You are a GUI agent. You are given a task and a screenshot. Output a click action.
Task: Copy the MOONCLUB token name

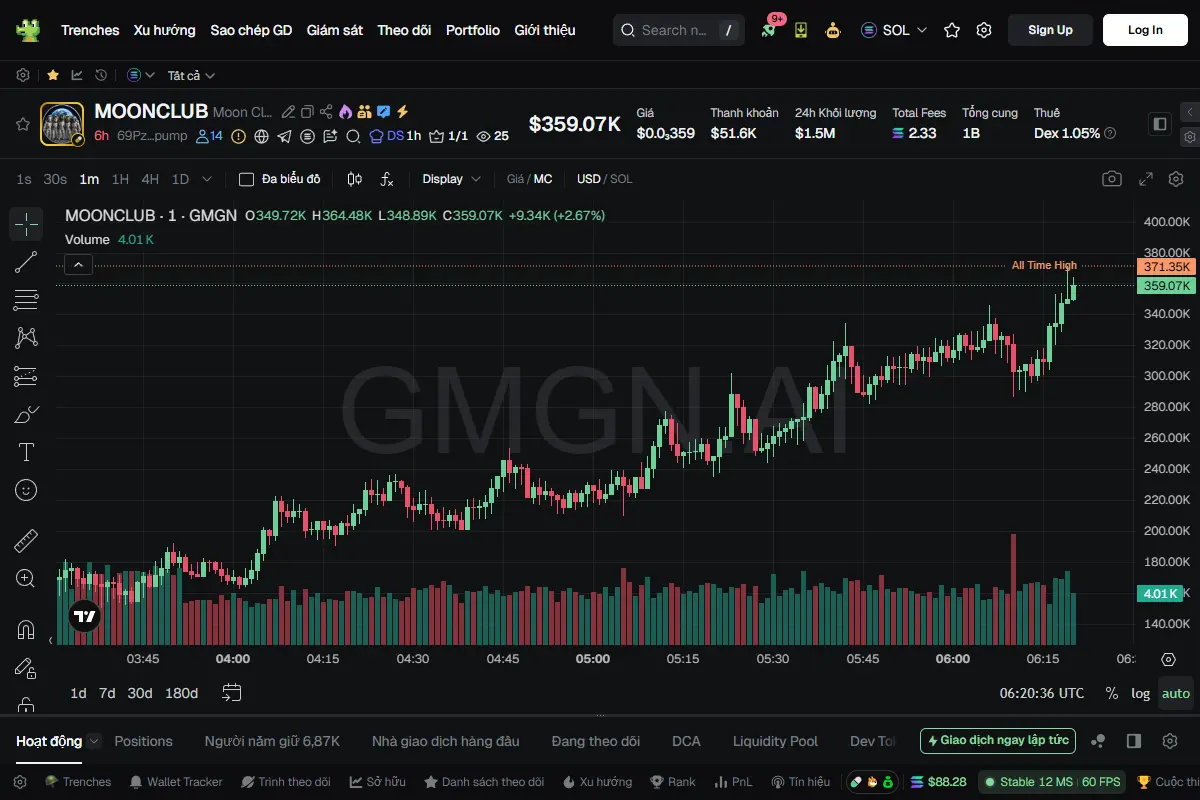coord(307,112)
